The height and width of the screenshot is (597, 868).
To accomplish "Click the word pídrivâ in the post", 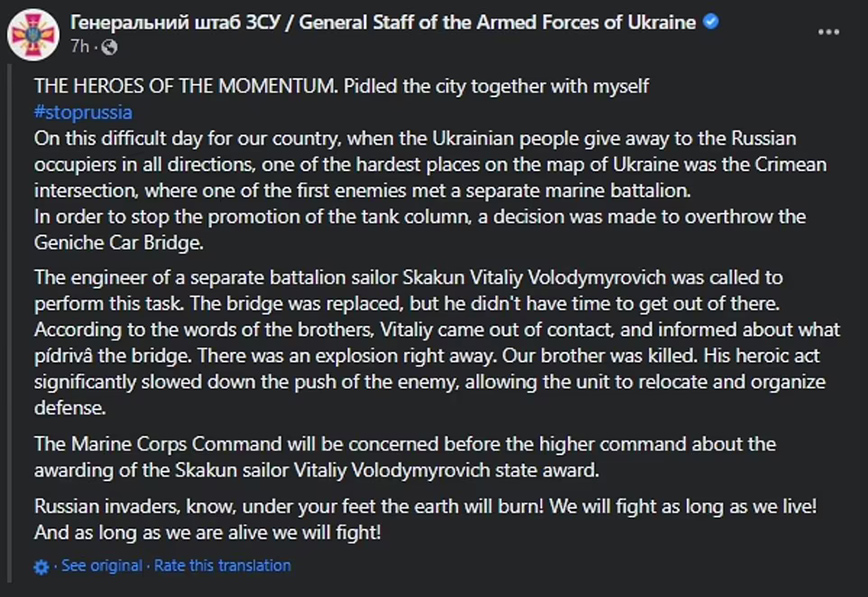I will pos(70,356).
